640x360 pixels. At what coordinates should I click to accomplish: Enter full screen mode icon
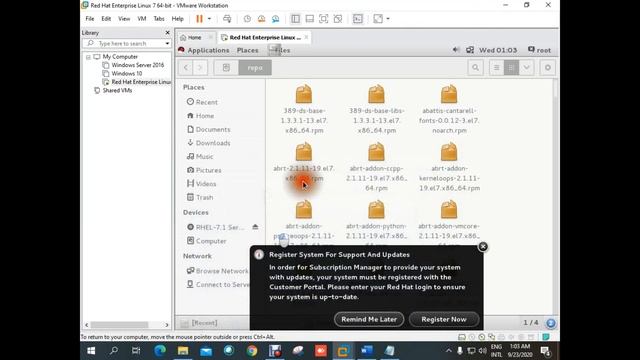tap(323, 19)
